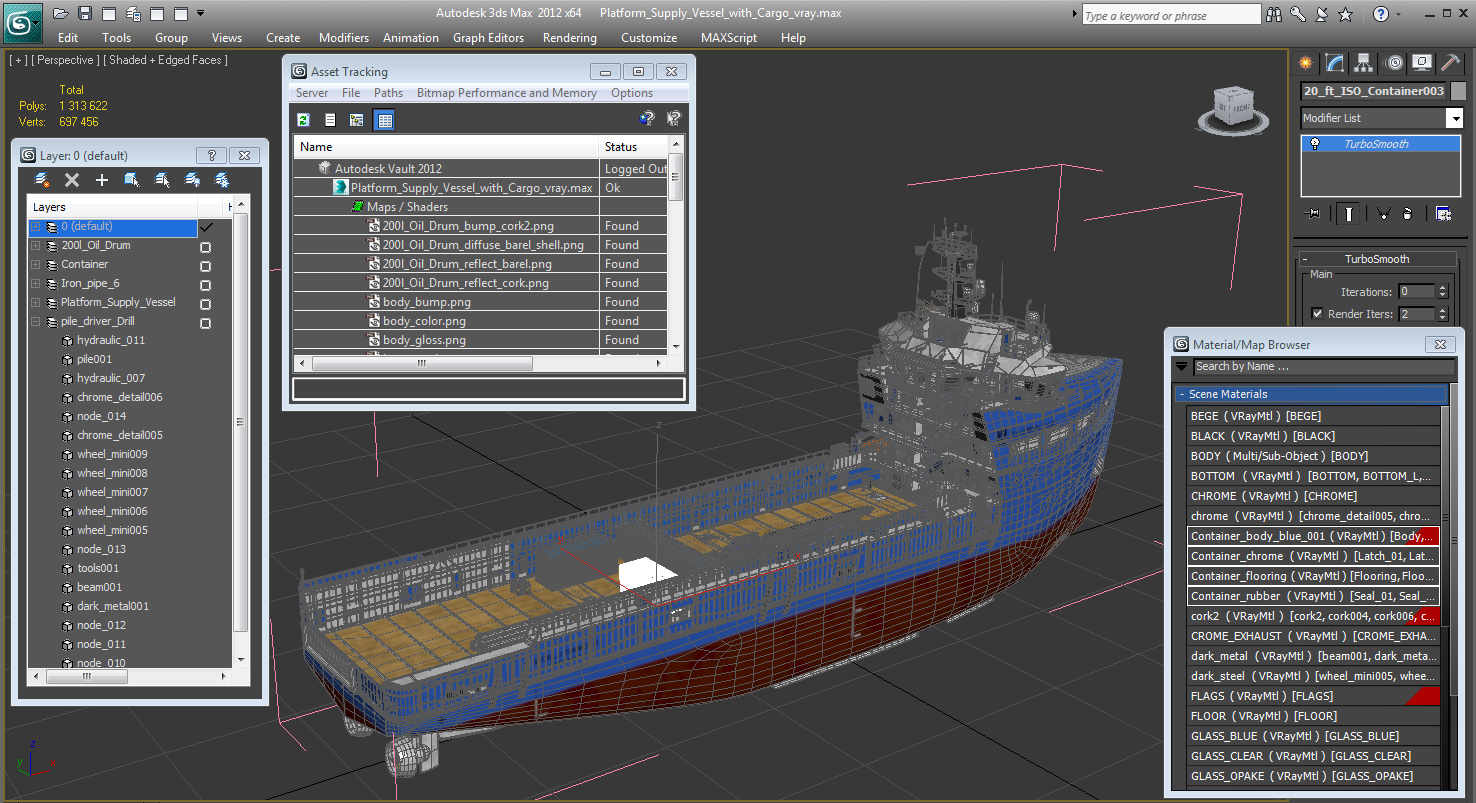
Task: Click Add Selected Objects plus icon in Layer dialog
Action: (x=102, y=180)
